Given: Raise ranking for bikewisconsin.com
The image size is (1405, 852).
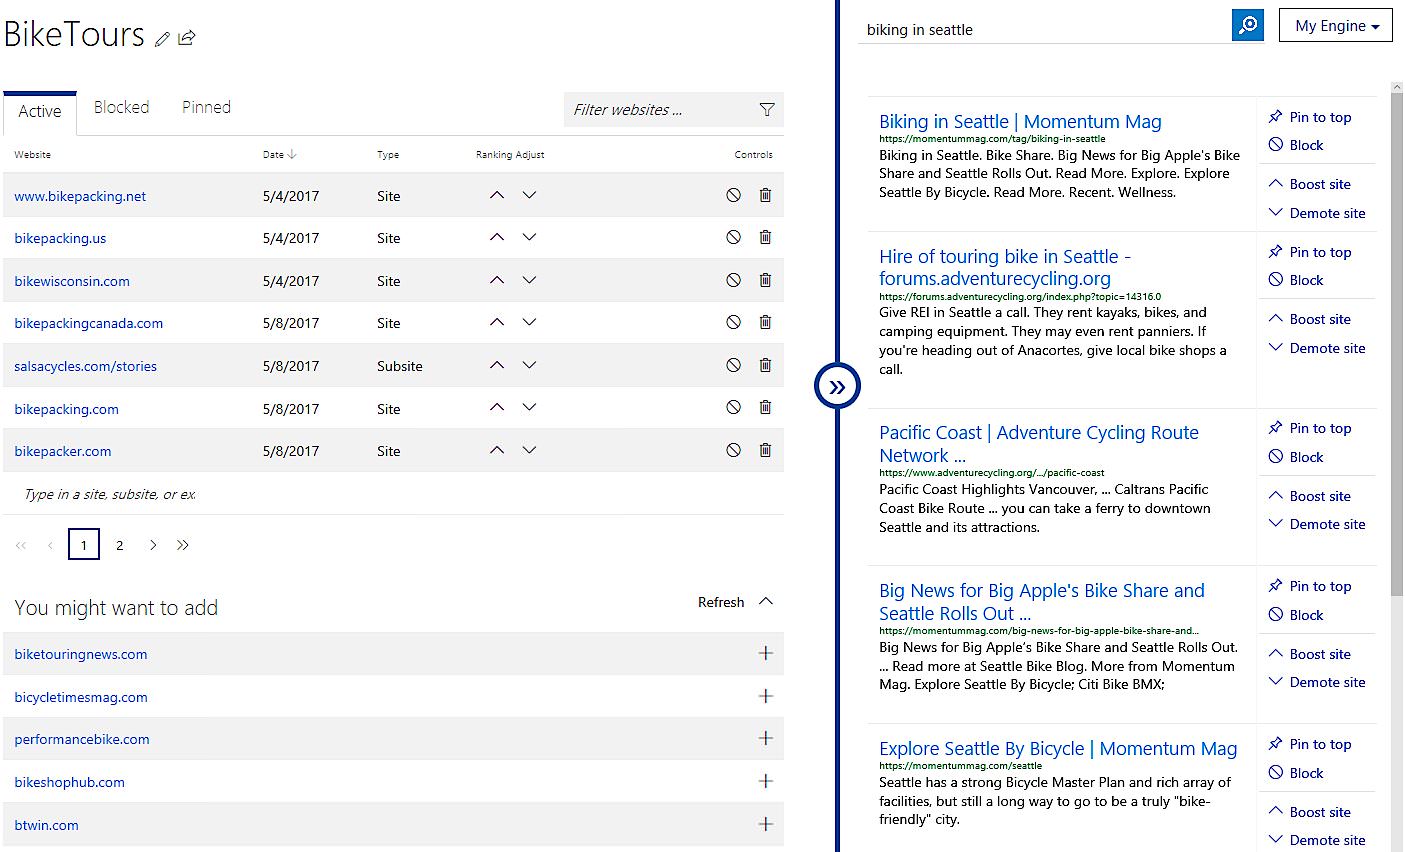Looking at the screenshot, I should tap(497, 280).
